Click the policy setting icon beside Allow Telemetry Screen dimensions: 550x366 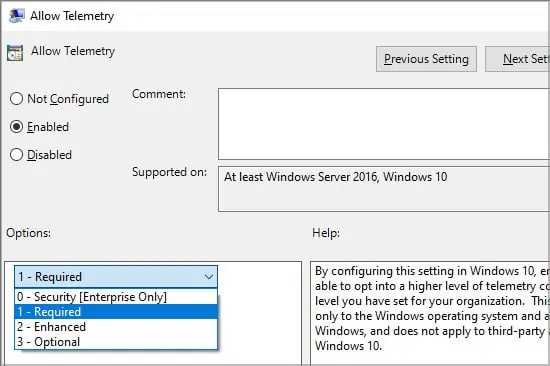pyautogui.click(x=15, y=53)
